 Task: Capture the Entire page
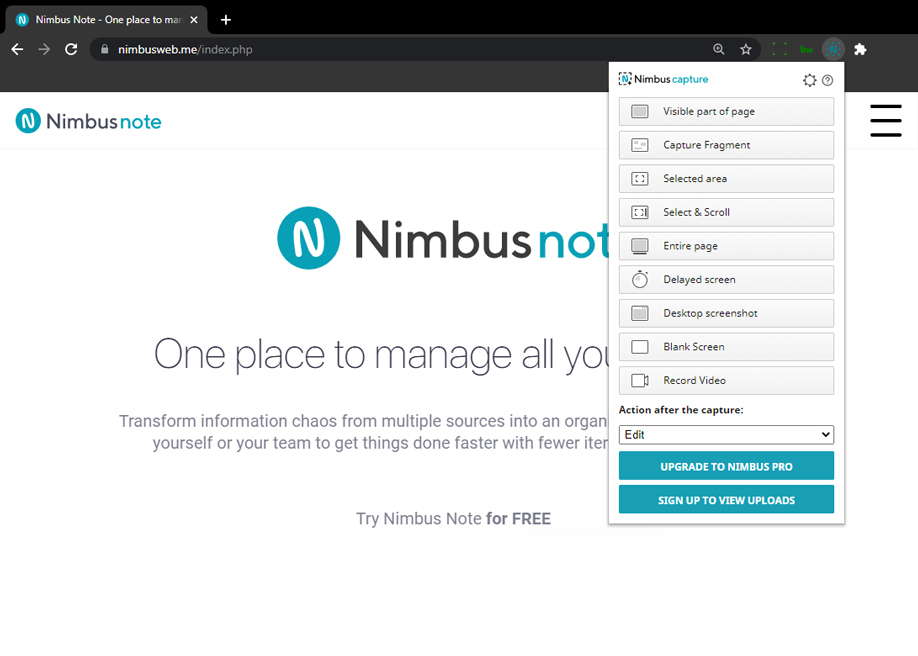pos(726,246)
